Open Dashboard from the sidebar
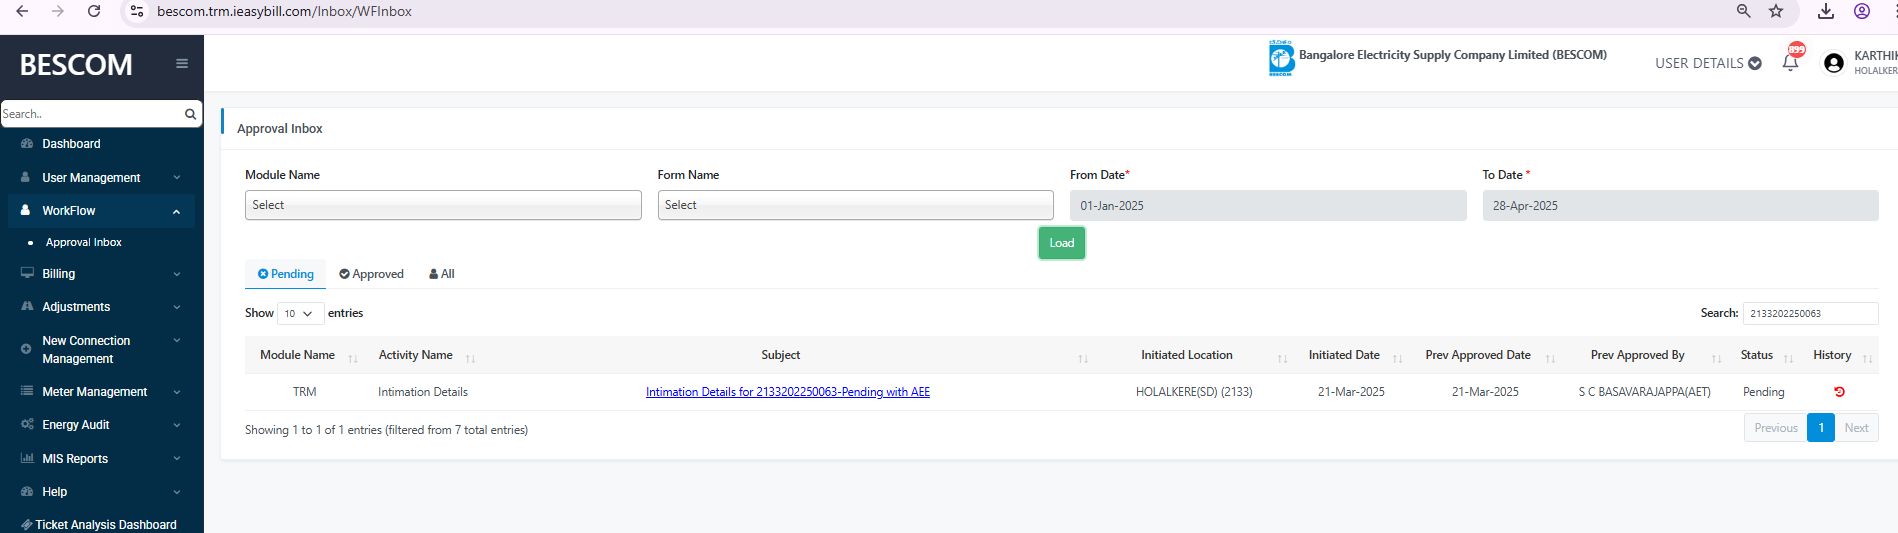Image resolution: width=1898 pixels, height=533 pixels. click(x=71, y=144)
